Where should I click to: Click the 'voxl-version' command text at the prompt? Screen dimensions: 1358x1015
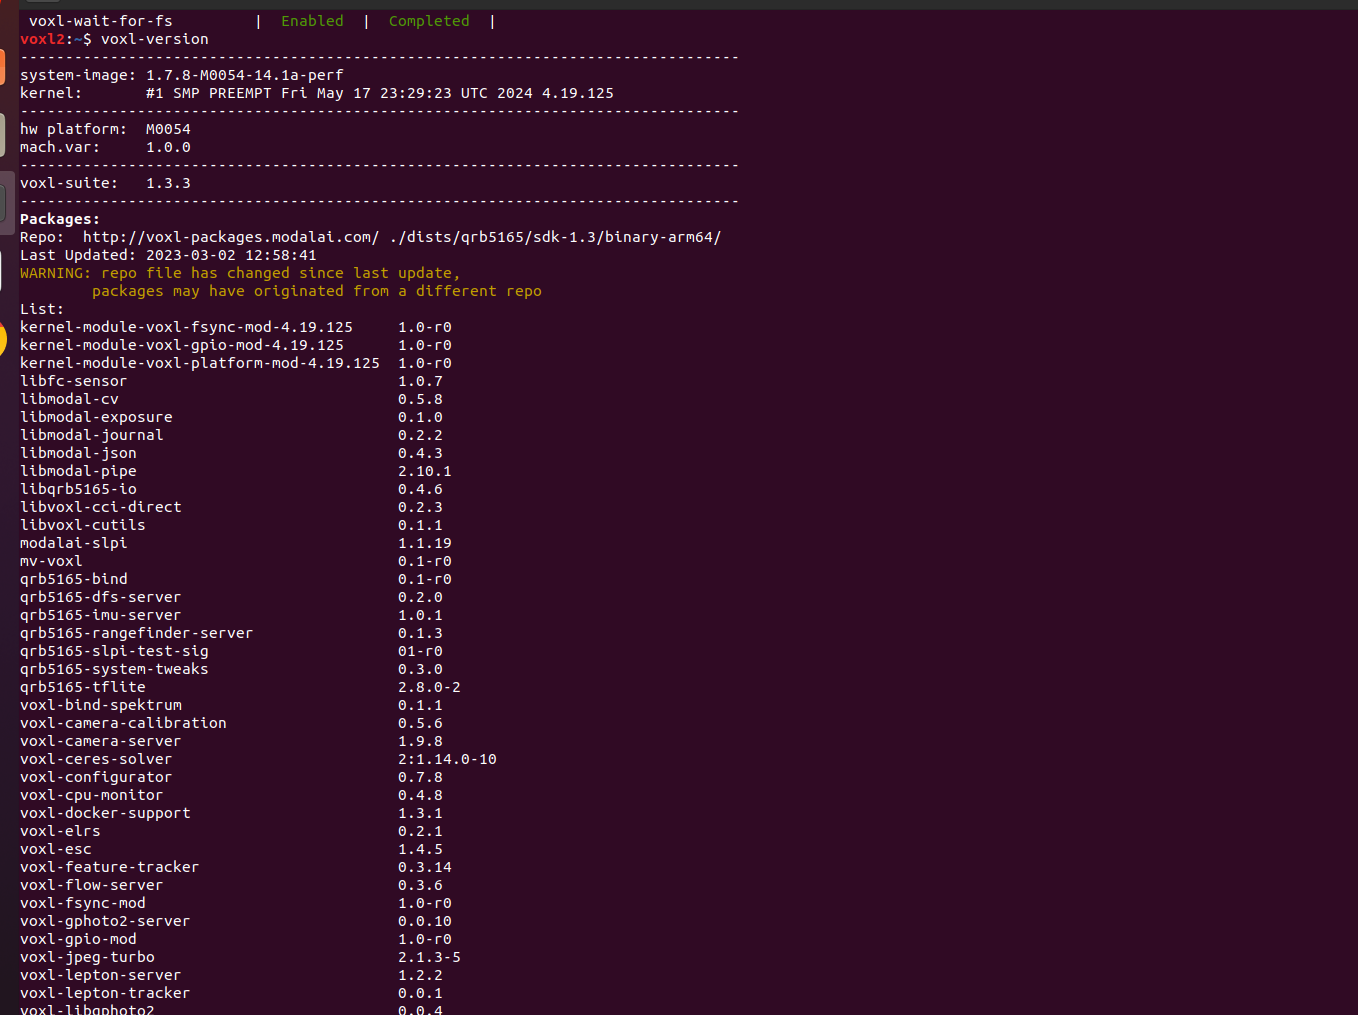pyautogui.click(x=155, y=39)
